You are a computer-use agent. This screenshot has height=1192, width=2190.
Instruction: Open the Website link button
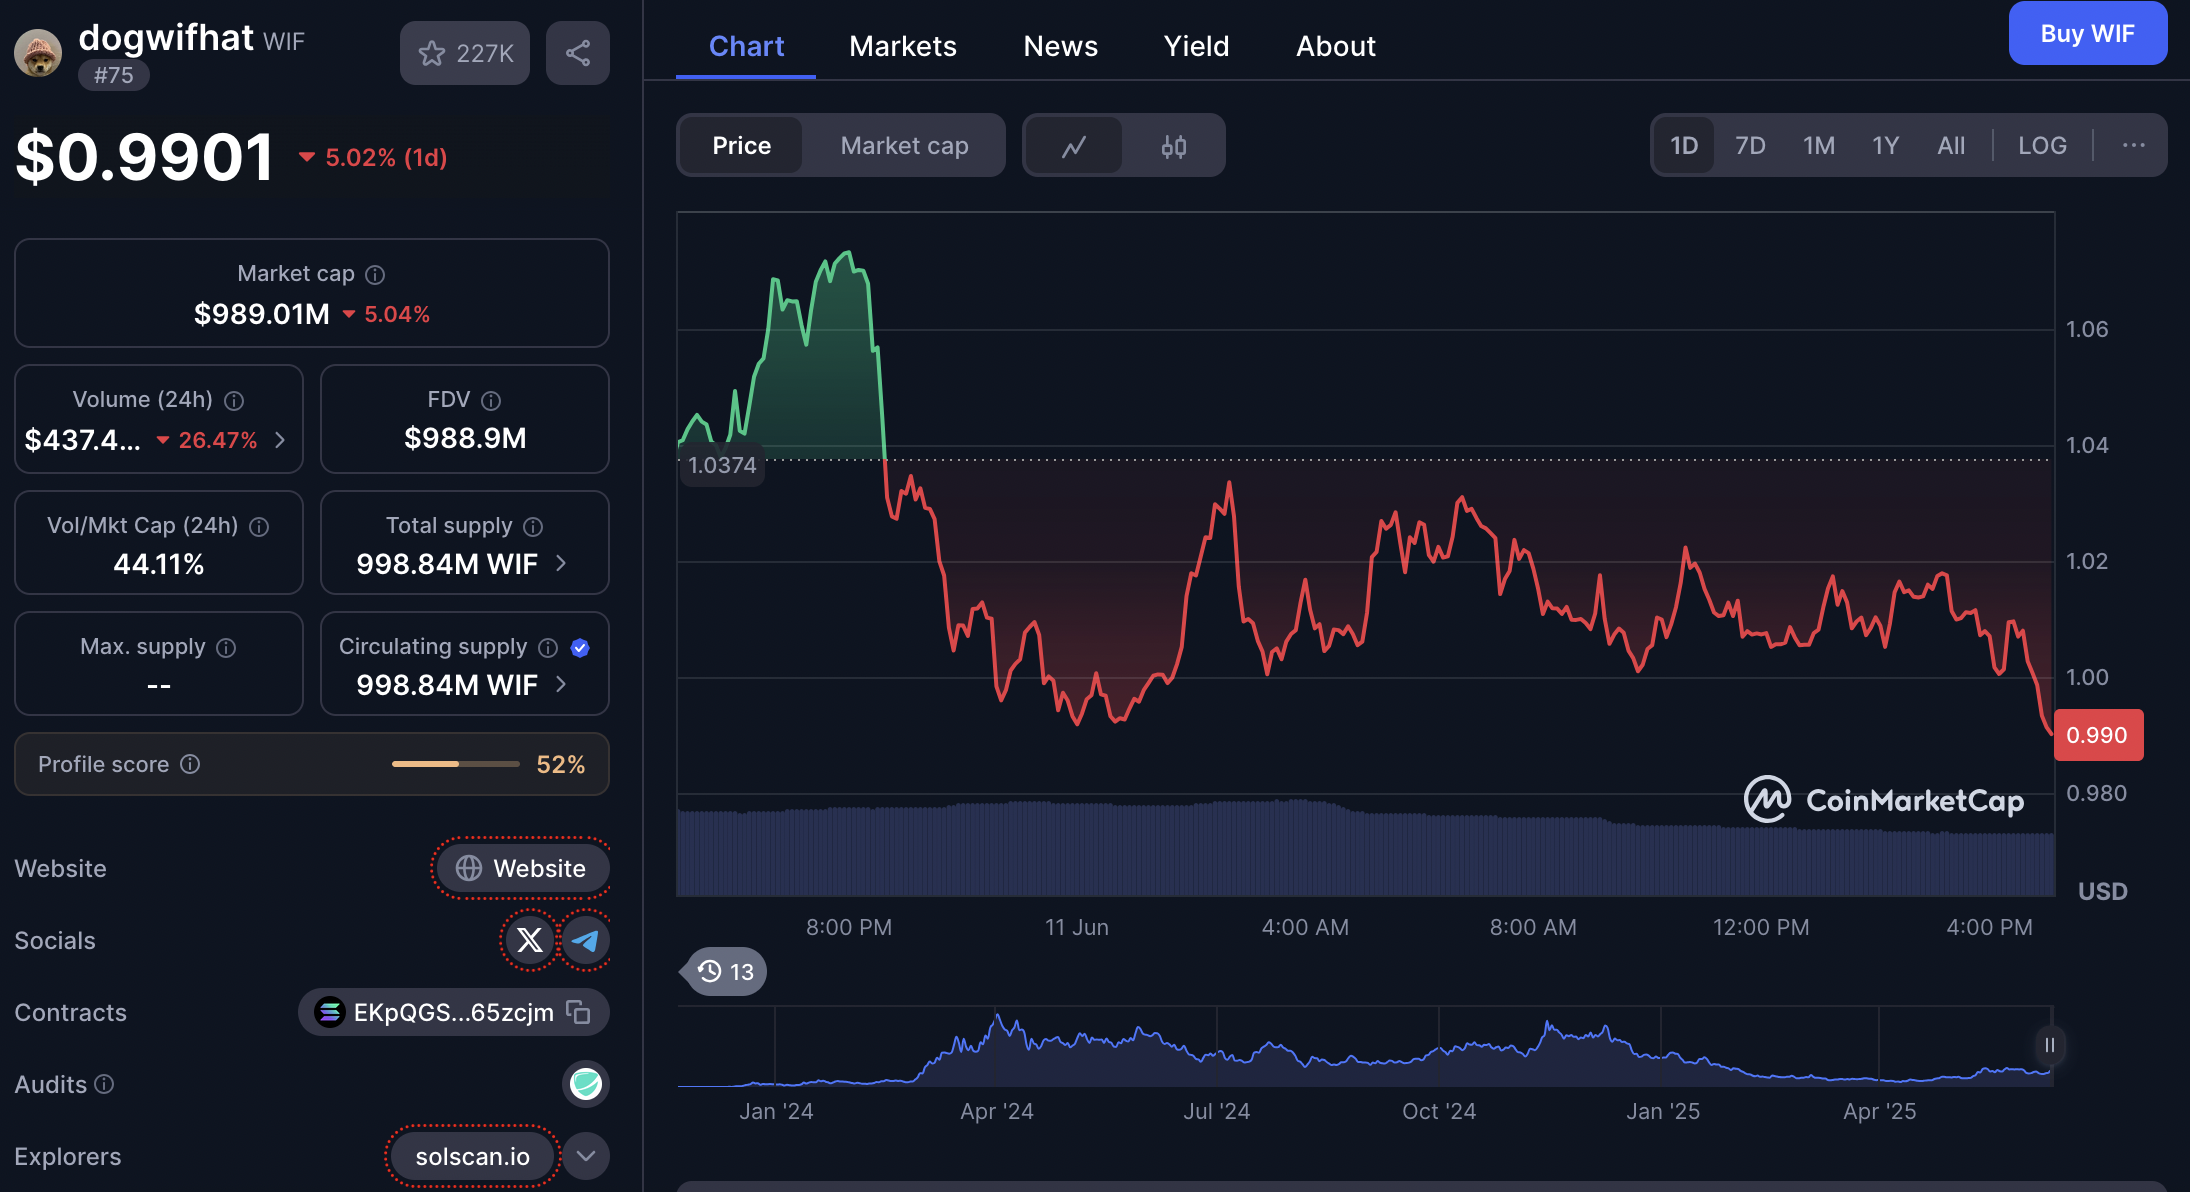click(x=521, y=868)
